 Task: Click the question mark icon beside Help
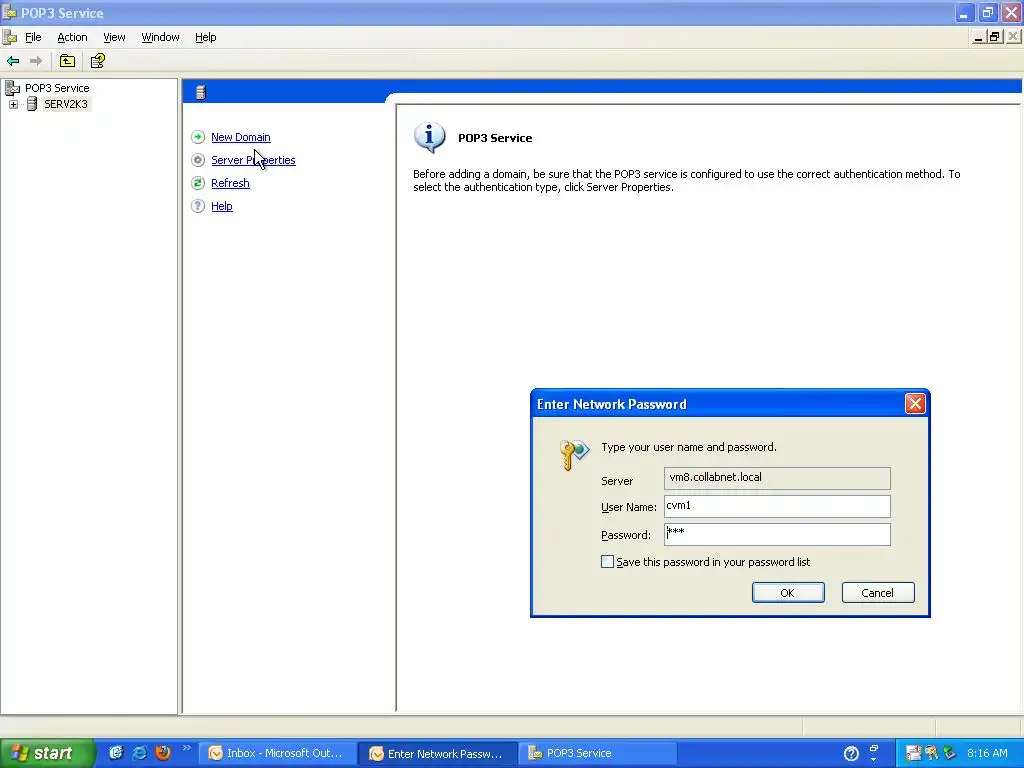[x=198, y=206]
